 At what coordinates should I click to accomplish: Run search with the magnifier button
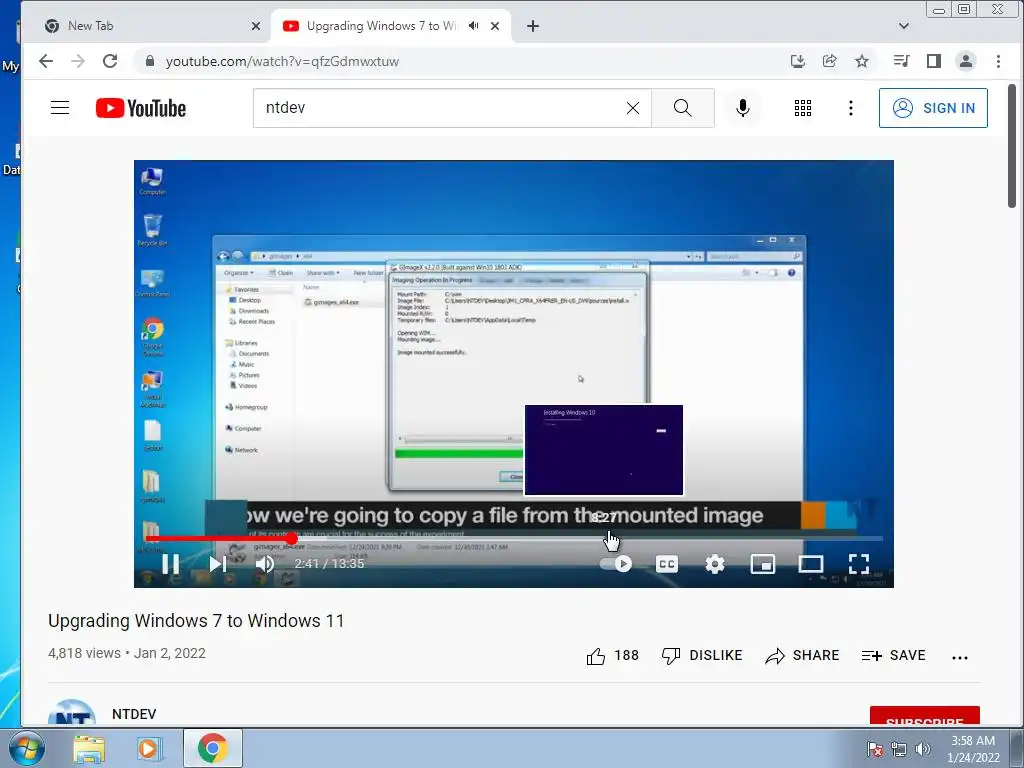(x=682, y=108)
